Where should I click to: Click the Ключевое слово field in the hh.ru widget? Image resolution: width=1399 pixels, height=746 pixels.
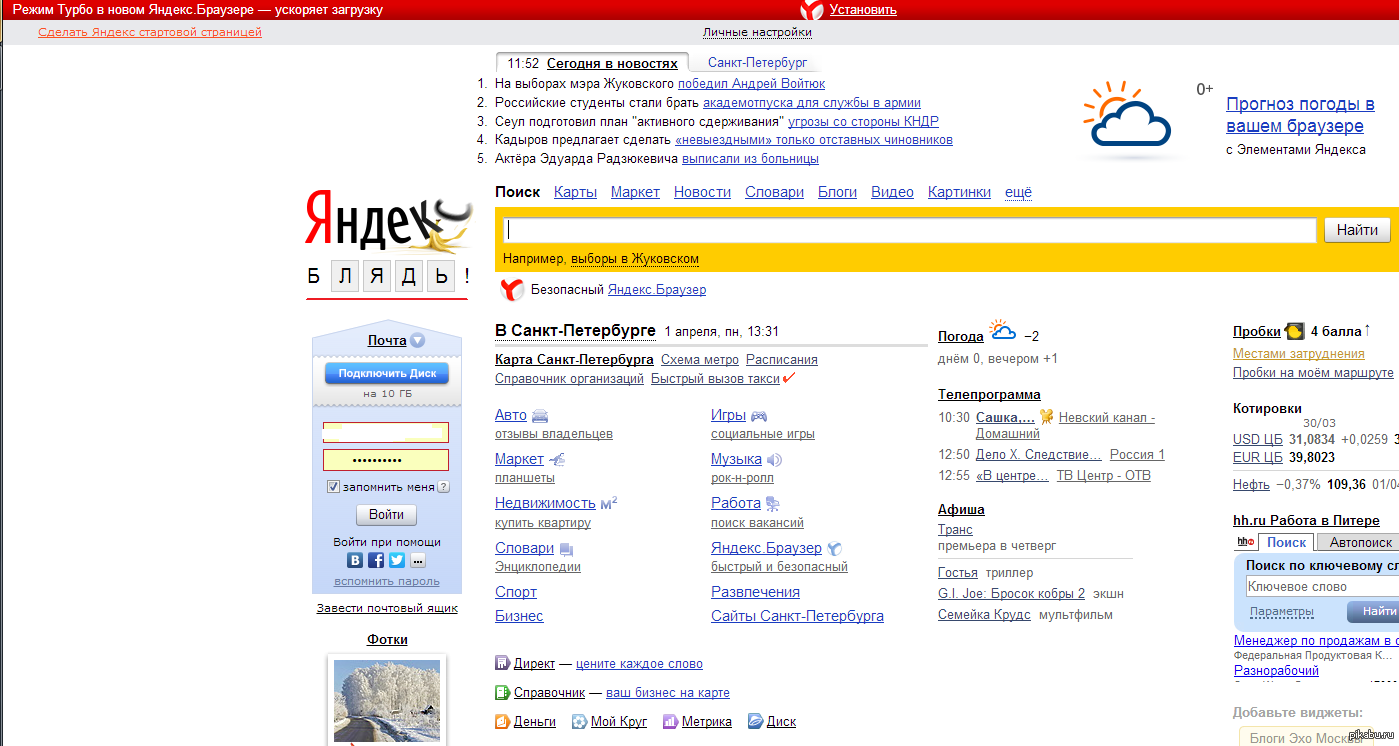point(1322,587)
